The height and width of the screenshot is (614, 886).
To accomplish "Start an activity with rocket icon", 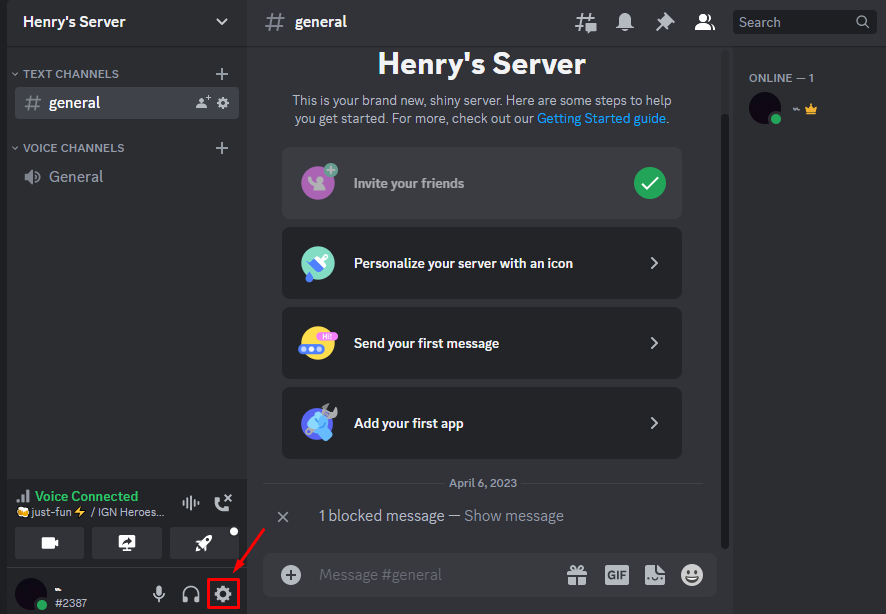I will pos(204,543).
